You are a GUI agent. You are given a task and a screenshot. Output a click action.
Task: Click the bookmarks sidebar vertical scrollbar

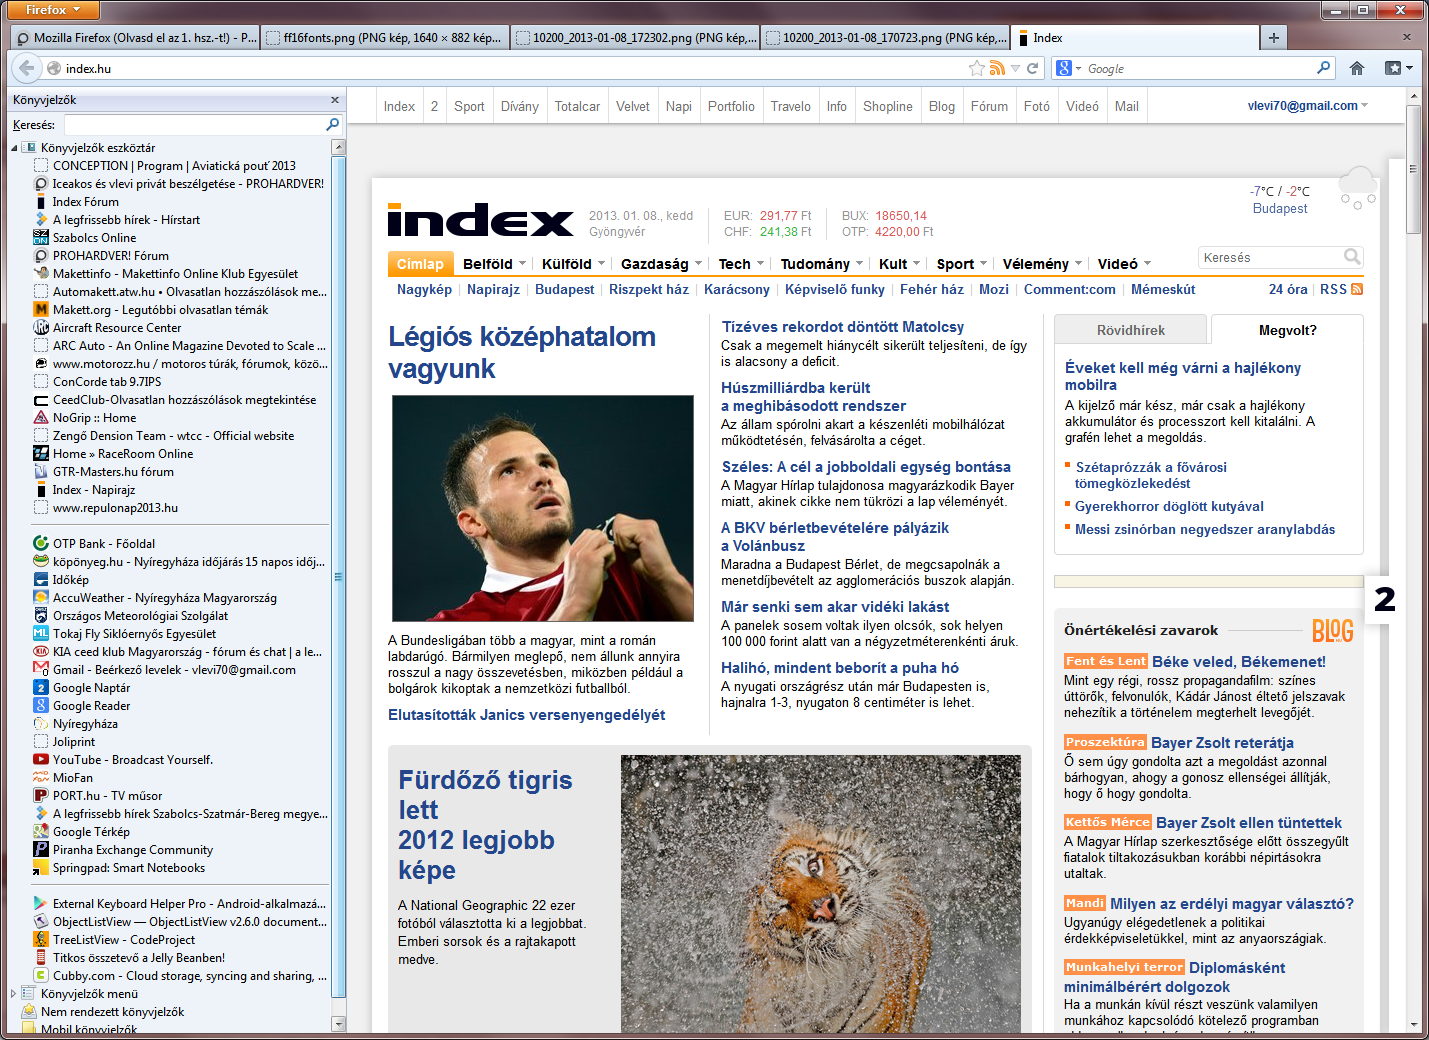338,576
